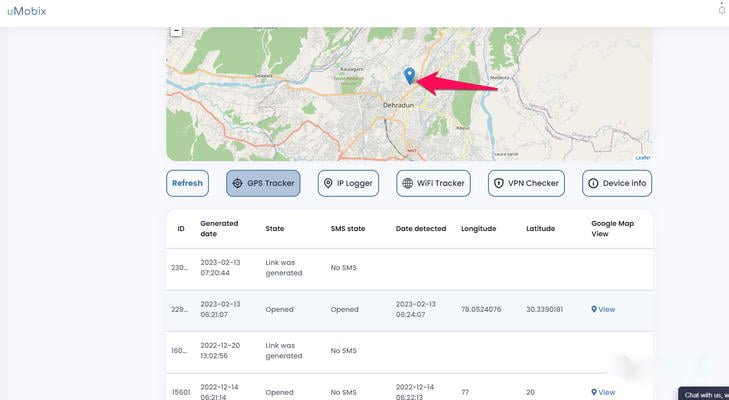729x400 pixels.
Task: Open View link for the 2023-02-13 row
Action: 603,309
